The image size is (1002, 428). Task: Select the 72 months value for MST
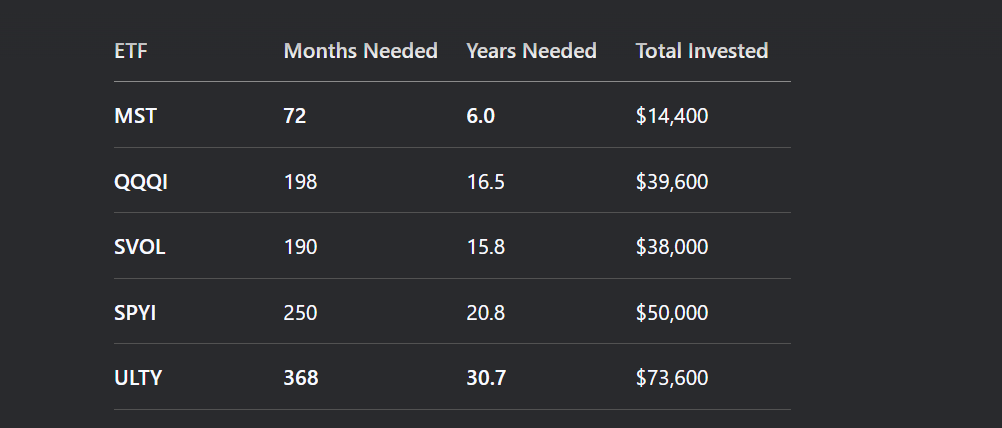click(295, 116)
